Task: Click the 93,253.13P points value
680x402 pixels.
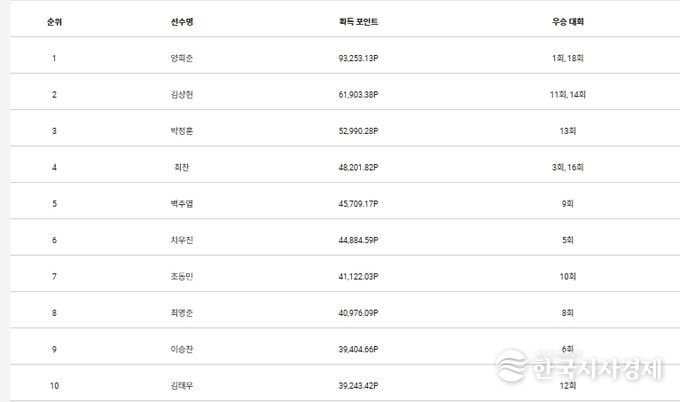Action: click(359, 58)
